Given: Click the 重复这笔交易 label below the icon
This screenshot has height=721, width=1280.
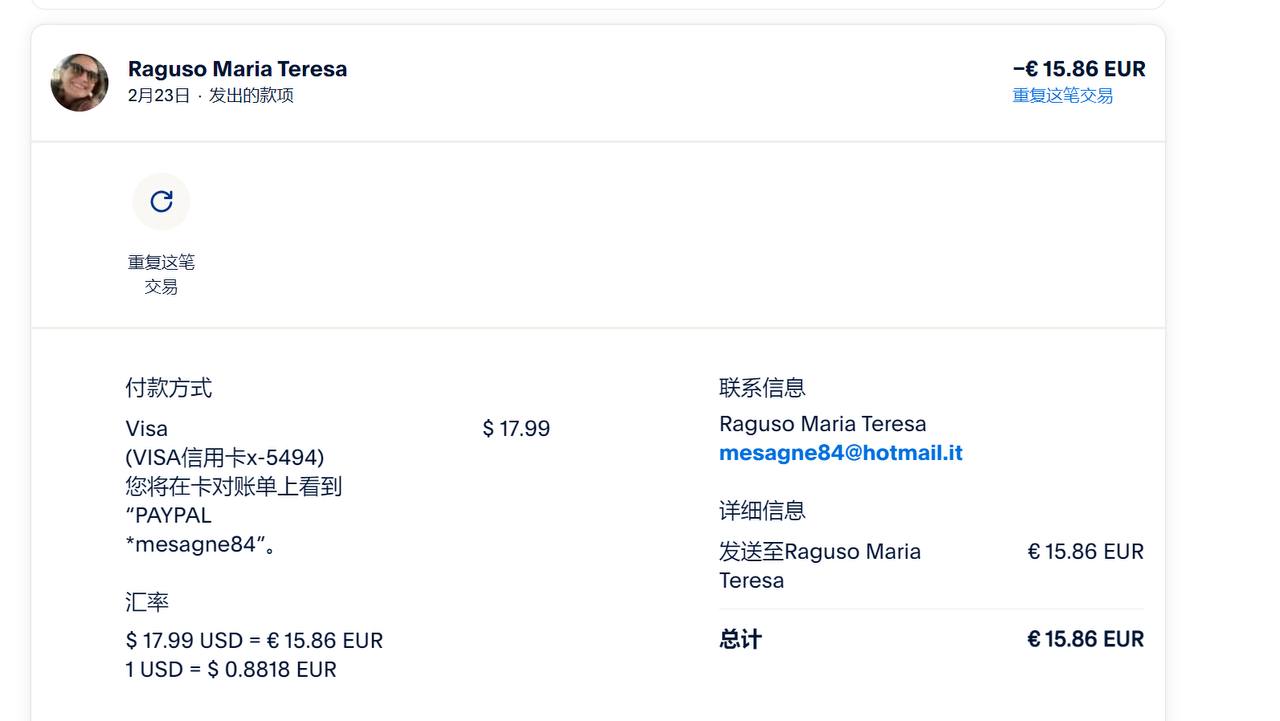Looking at the screenshot, I should [161, 274].
